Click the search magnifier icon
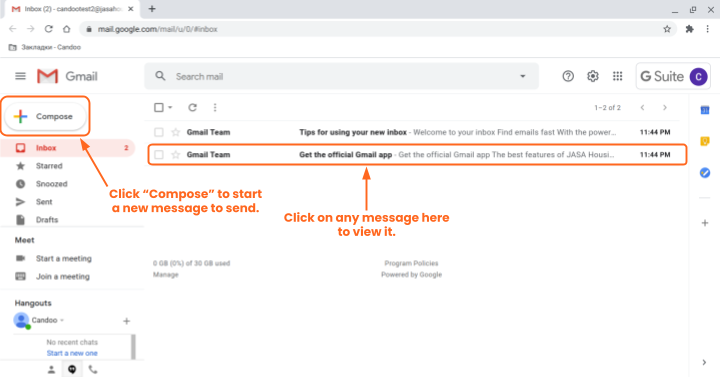720x377 pixels. coord(160,76)
